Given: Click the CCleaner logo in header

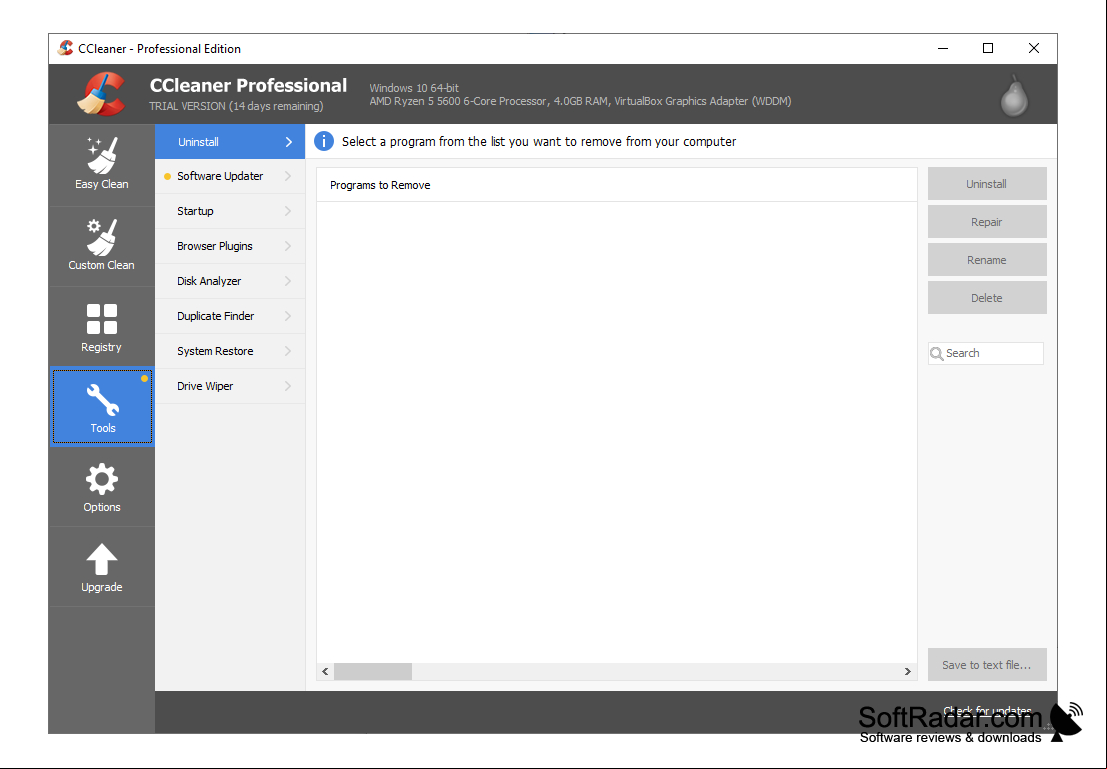Looking at the screenshot, I should (x=102, y=93).
